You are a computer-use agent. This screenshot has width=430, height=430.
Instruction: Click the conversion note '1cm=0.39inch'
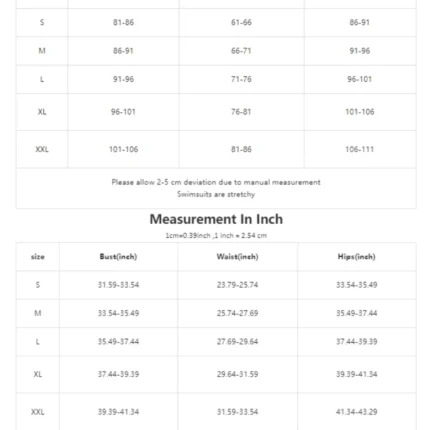(x=188, y=235)
